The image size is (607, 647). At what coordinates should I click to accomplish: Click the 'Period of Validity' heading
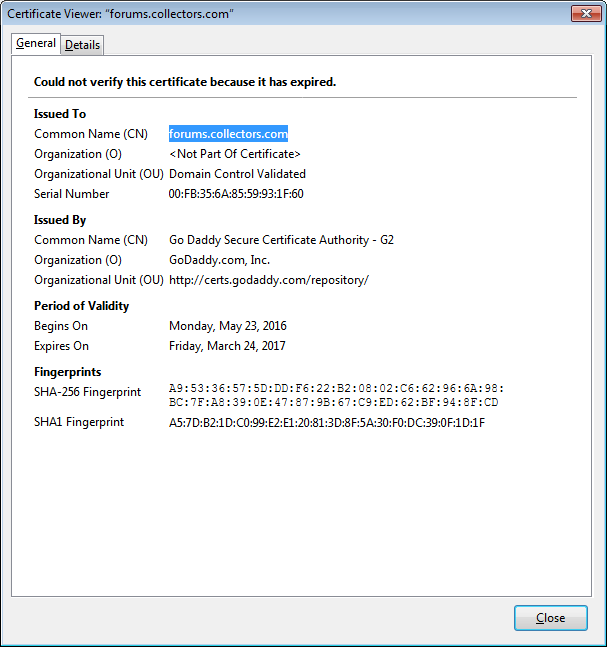click(x=81, y=306)
